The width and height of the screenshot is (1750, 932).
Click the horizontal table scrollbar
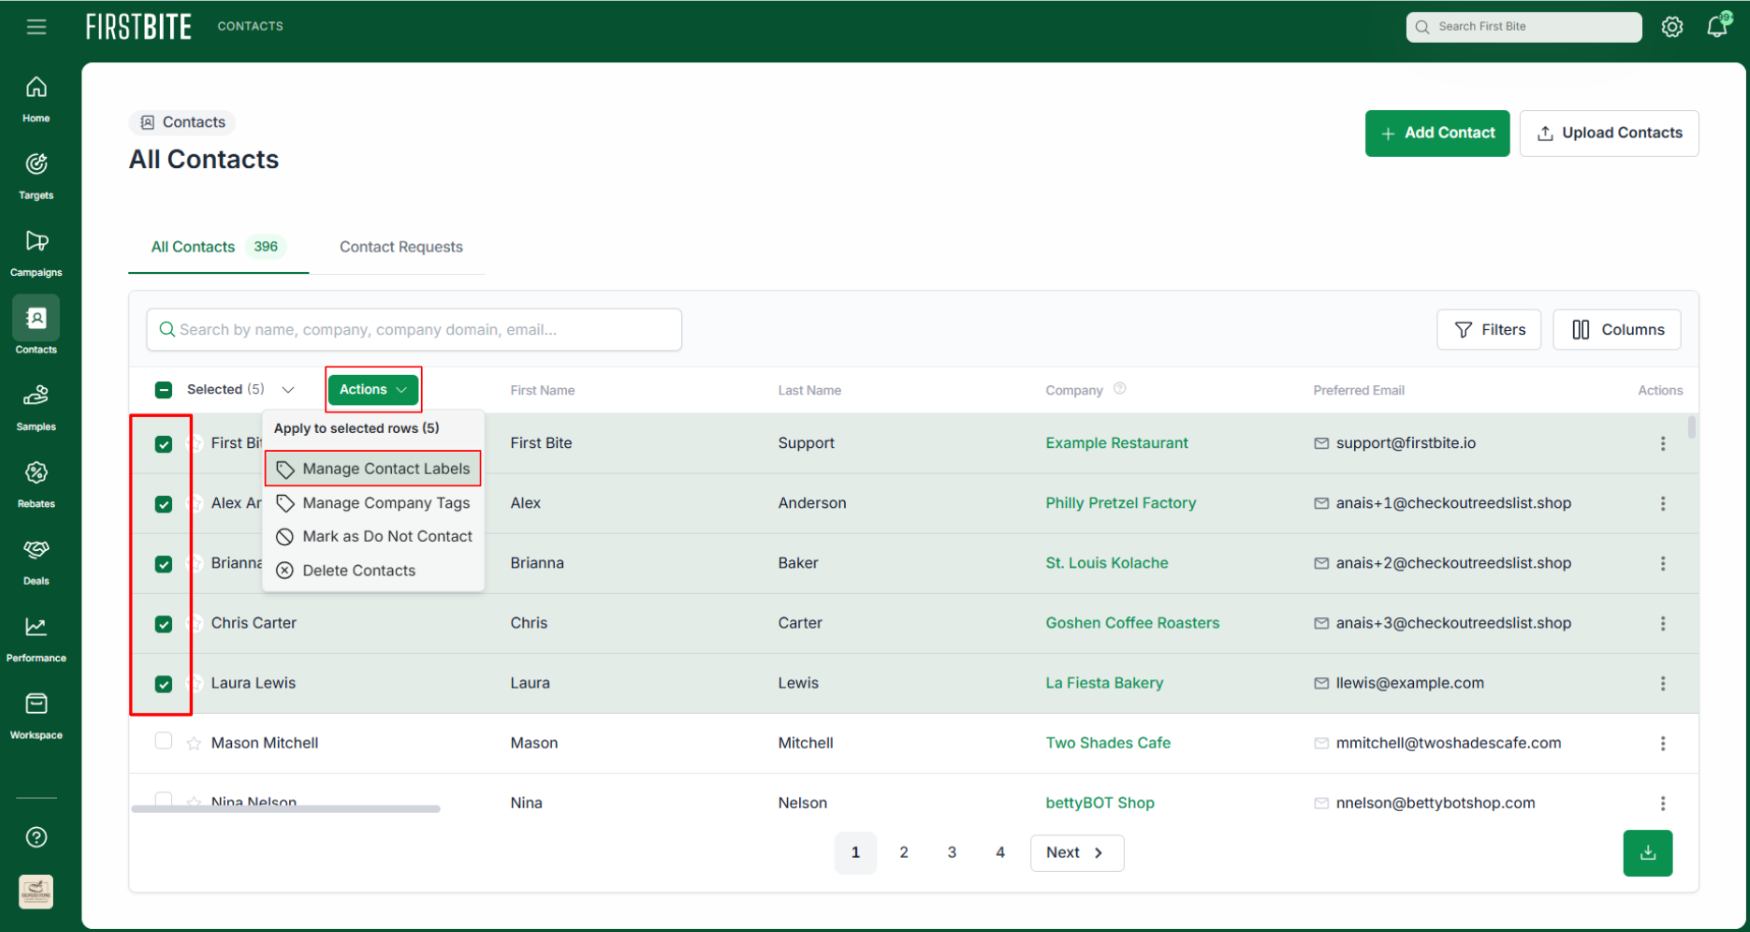(286, 809)
